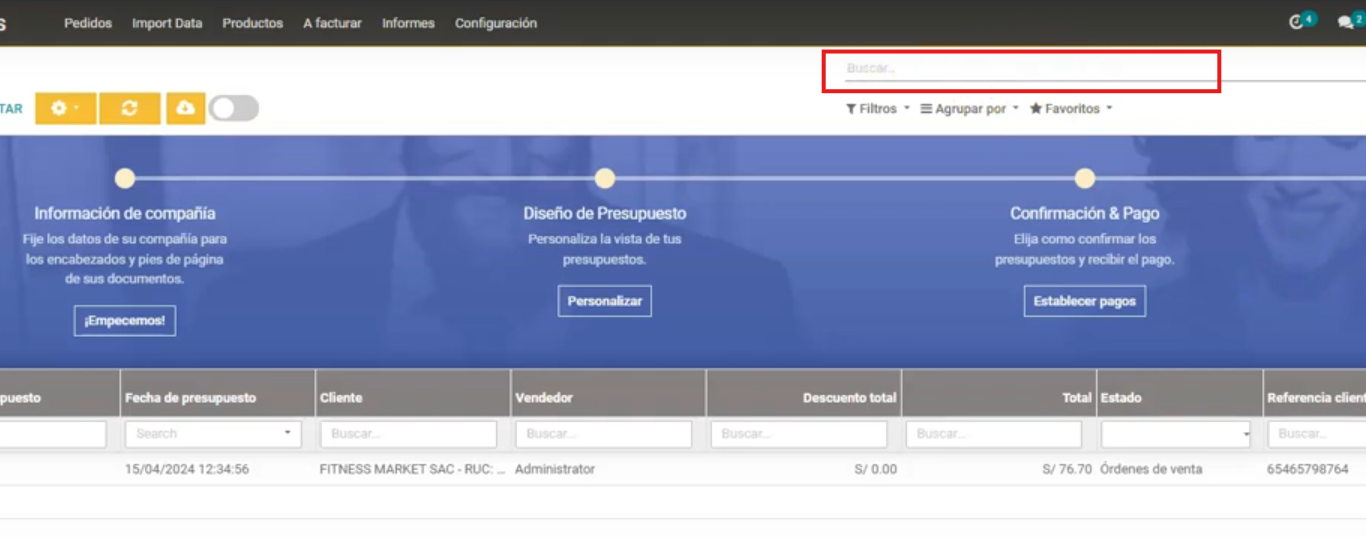Image resolution: width=1366 pixels, height=537 pixels.
Task: Open the activities clock icon
Action: pyautogui.click(x=1297, y=22)
